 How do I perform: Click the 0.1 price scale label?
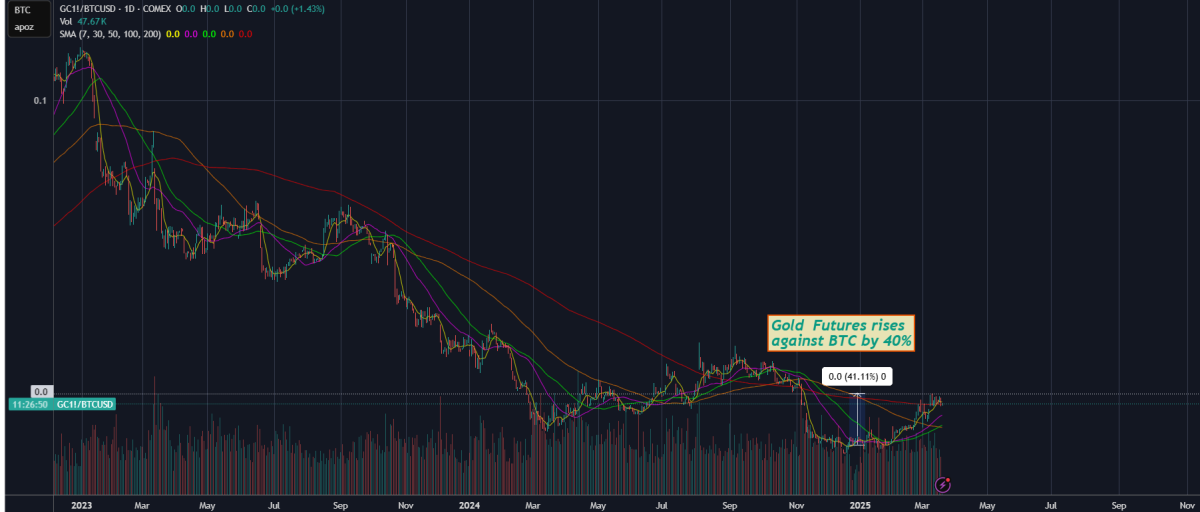(40, 101)
